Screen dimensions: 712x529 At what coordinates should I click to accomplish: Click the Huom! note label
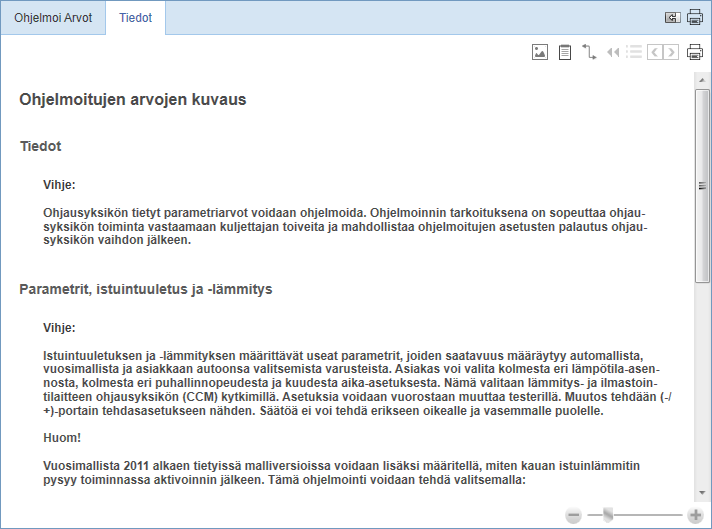coord(62,438)
